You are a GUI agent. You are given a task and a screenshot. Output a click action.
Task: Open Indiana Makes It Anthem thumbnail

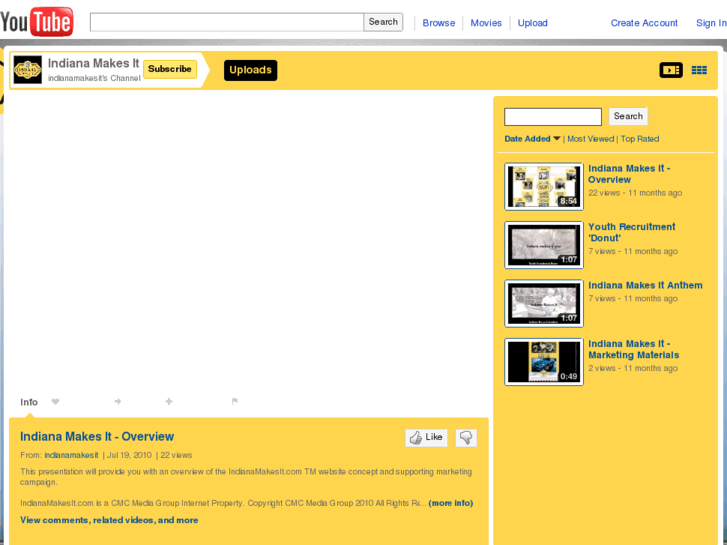coord(544,303)
